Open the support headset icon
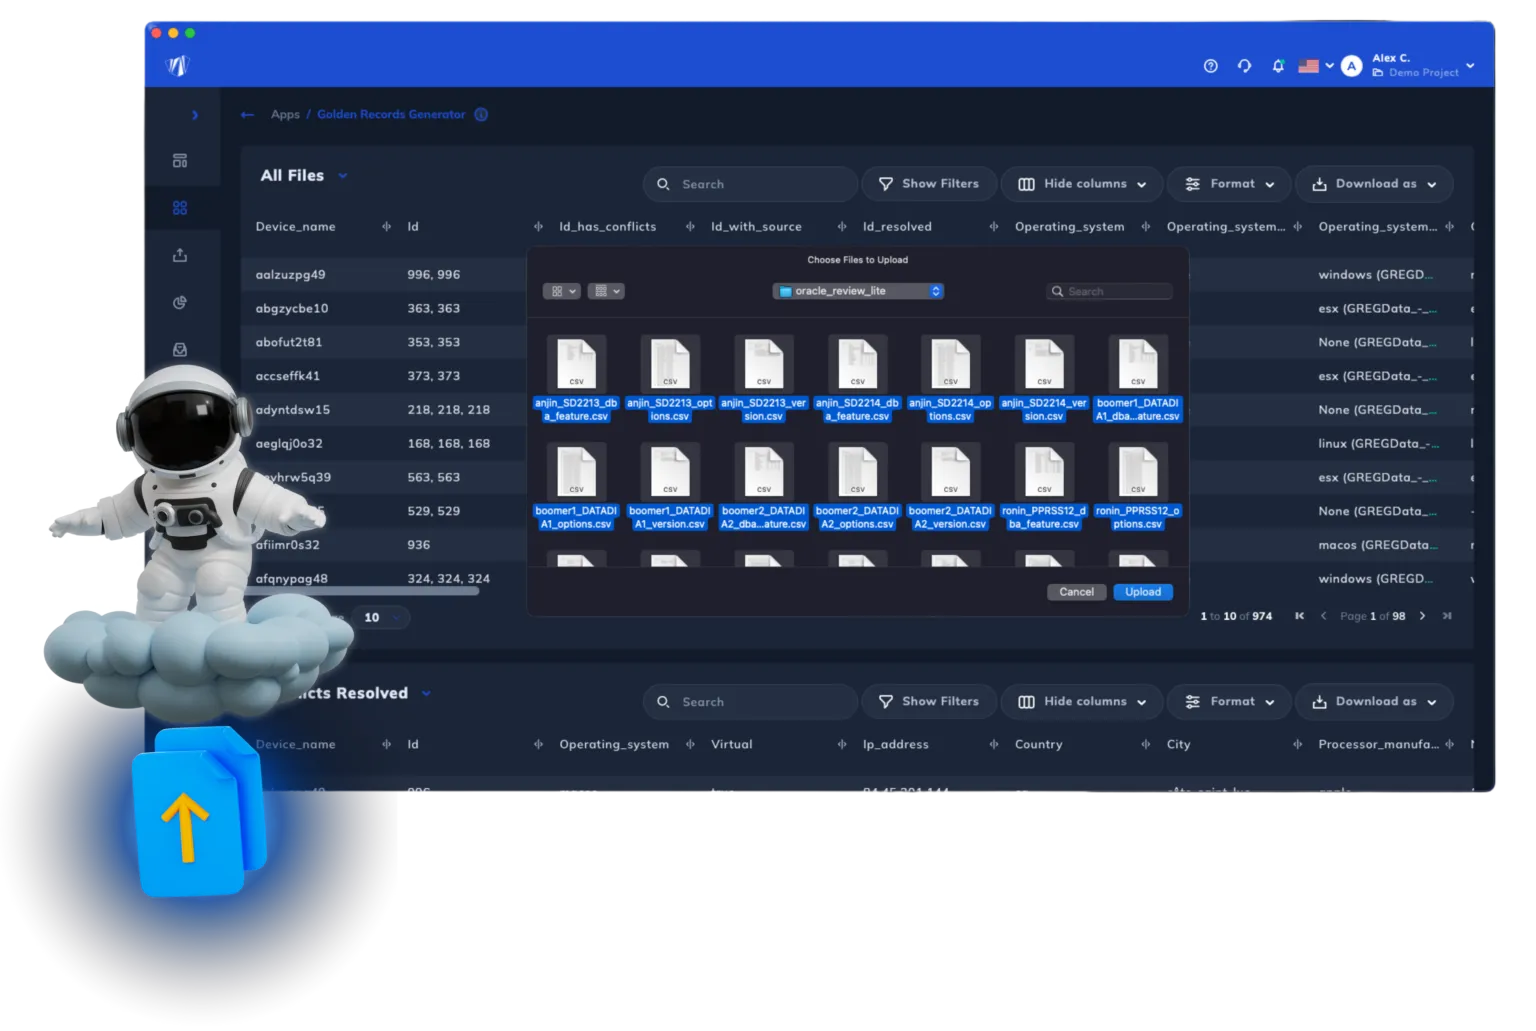The height and width of the screenshot is (1031, 1536). click(1244, 66)
